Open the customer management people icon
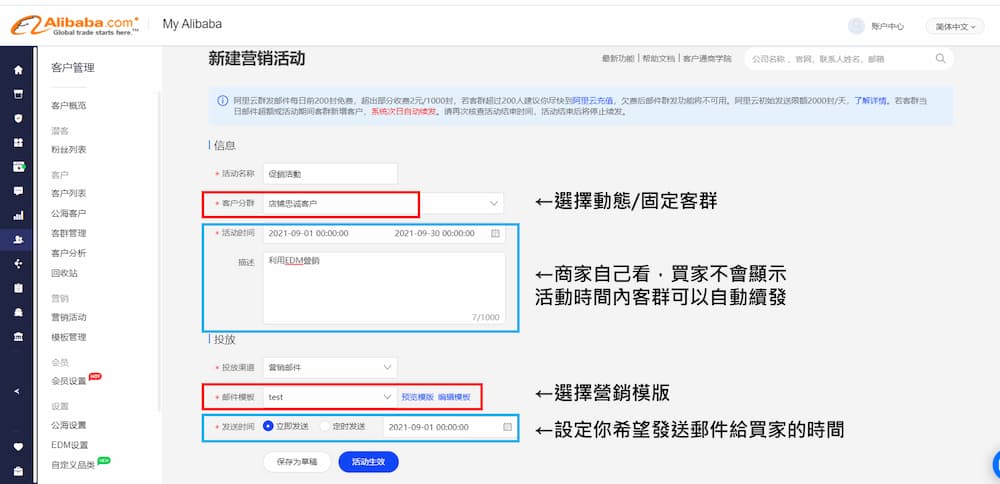1000x484 pixels. click(x=17, y=240)
